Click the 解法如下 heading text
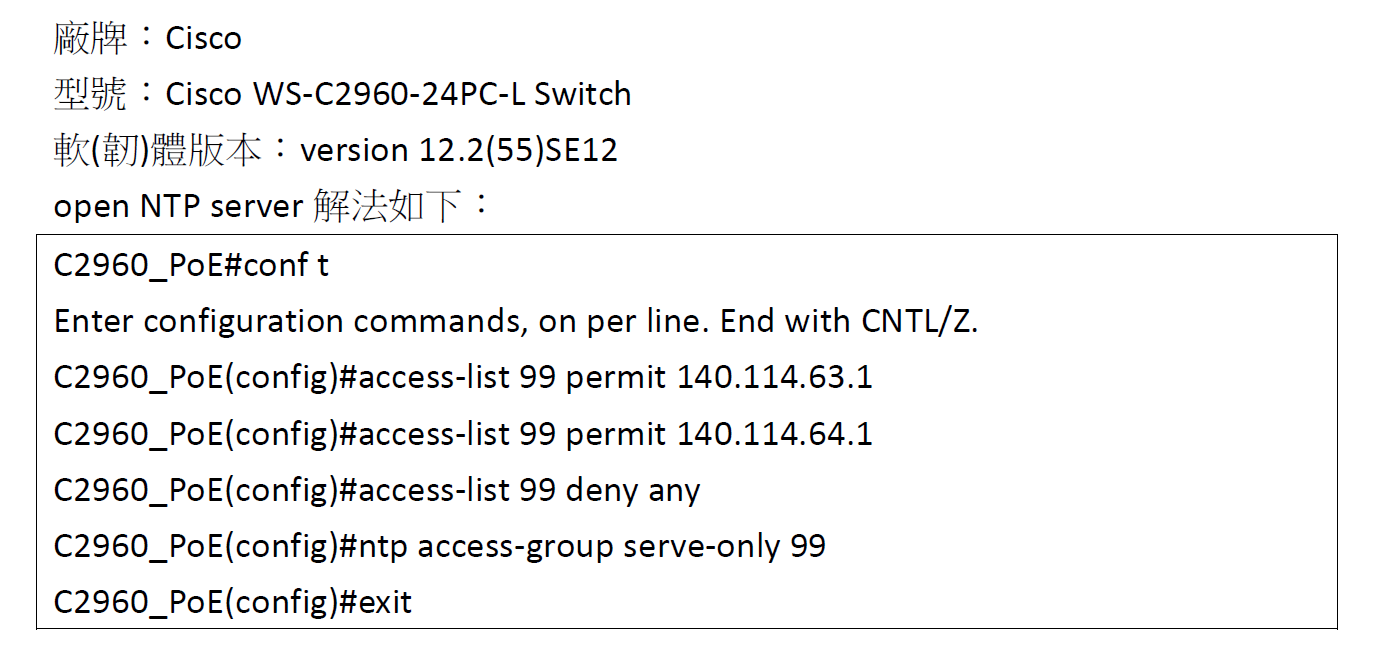This screenshot has width=1389, height=651. point(388,207)
